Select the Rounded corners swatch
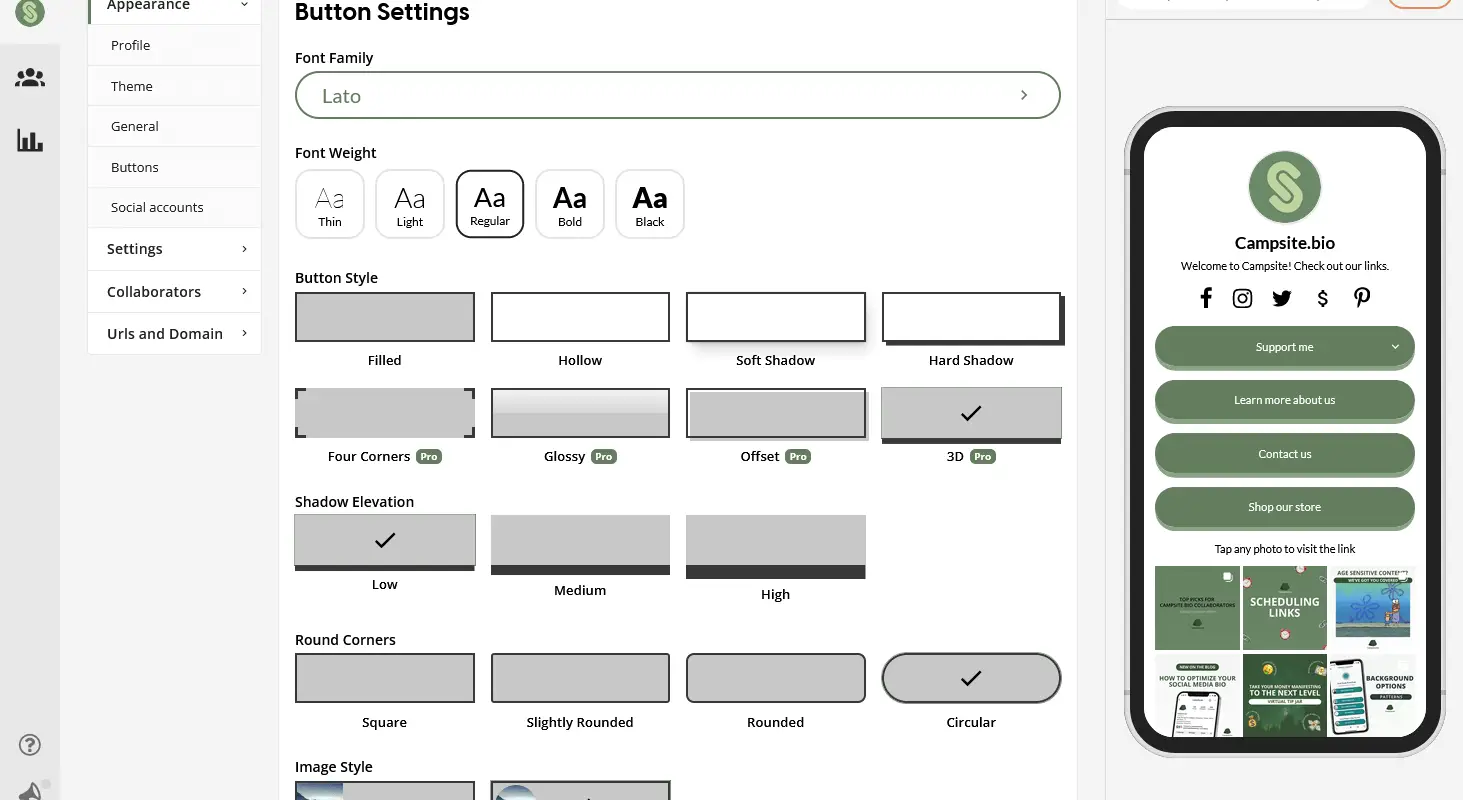Viewport: 1463px width, 800px height. 776,678
